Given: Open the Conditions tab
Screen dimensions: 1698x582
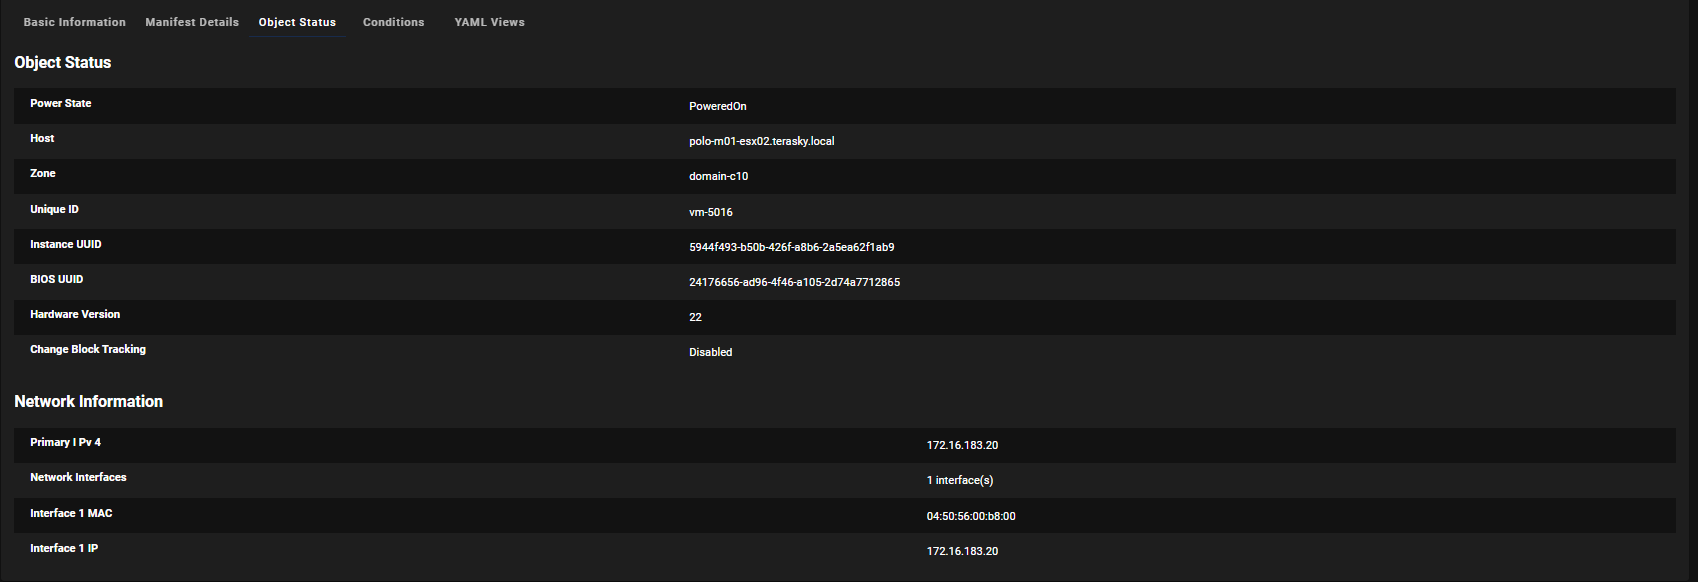Looking at the screenshot, I should pos(393,22).
